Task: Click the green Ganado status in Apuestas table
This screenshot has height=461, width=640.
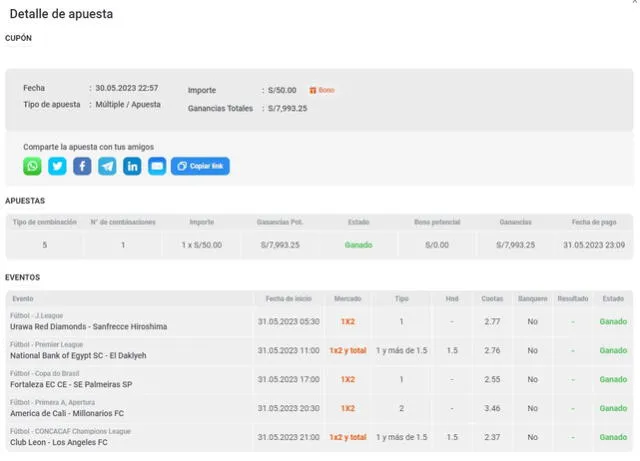Action: 358,245
